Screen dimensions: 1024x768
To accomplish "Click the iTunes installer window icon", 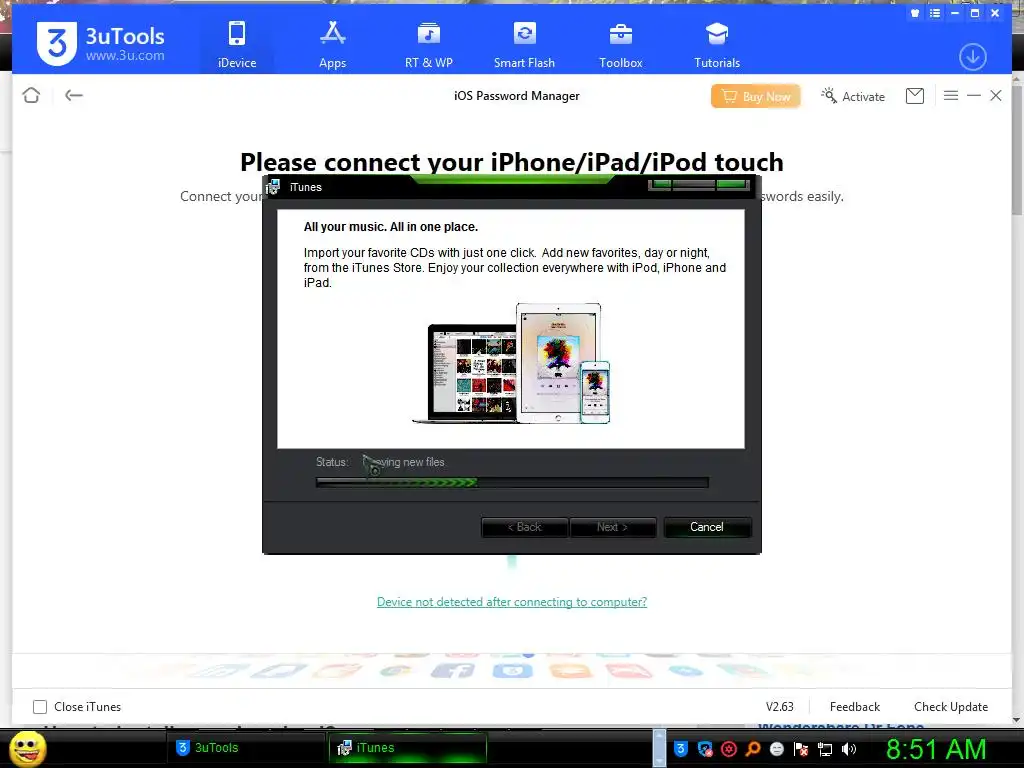I will [273, 187].
